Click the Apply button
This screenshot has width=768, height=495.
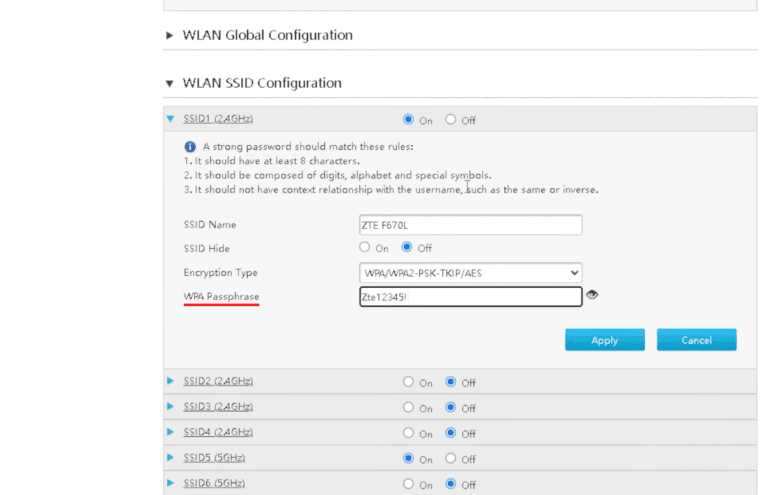tap(605, 340)
